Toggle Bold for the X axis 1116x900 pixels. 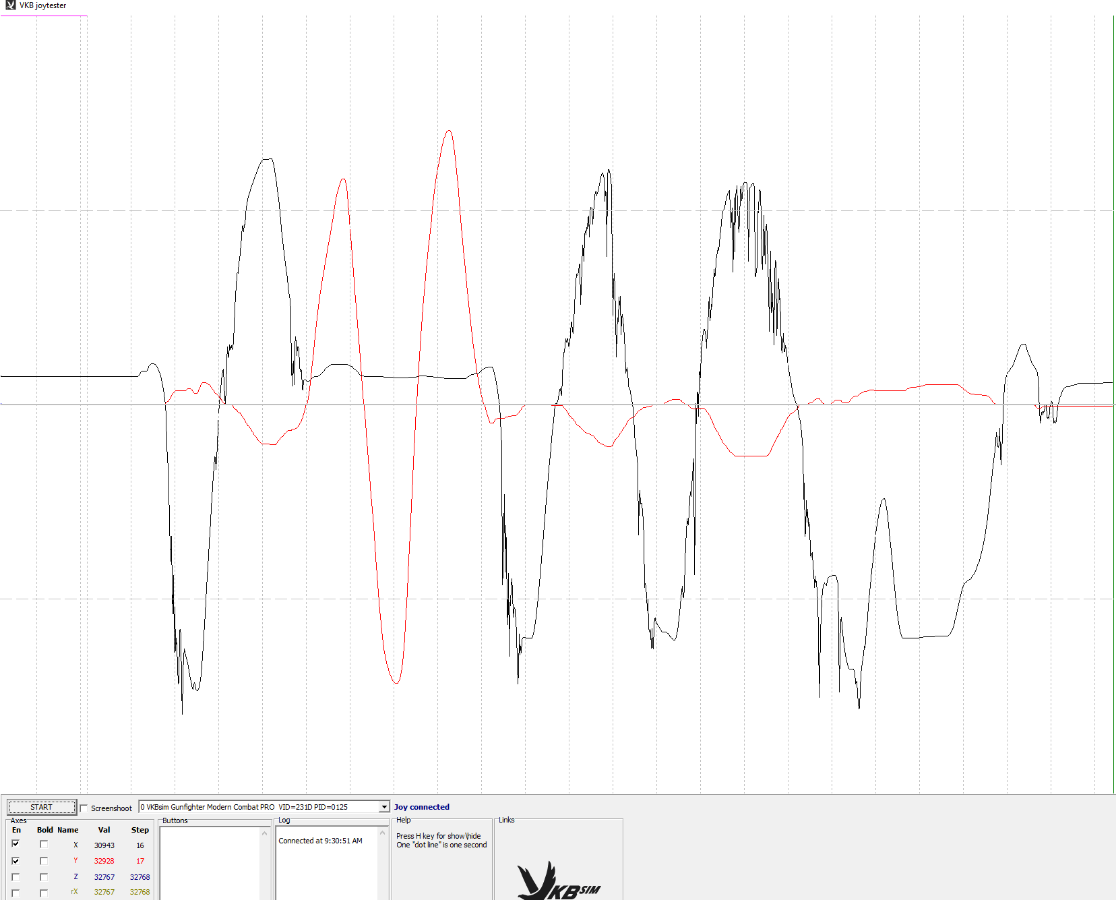pos(44,845)
